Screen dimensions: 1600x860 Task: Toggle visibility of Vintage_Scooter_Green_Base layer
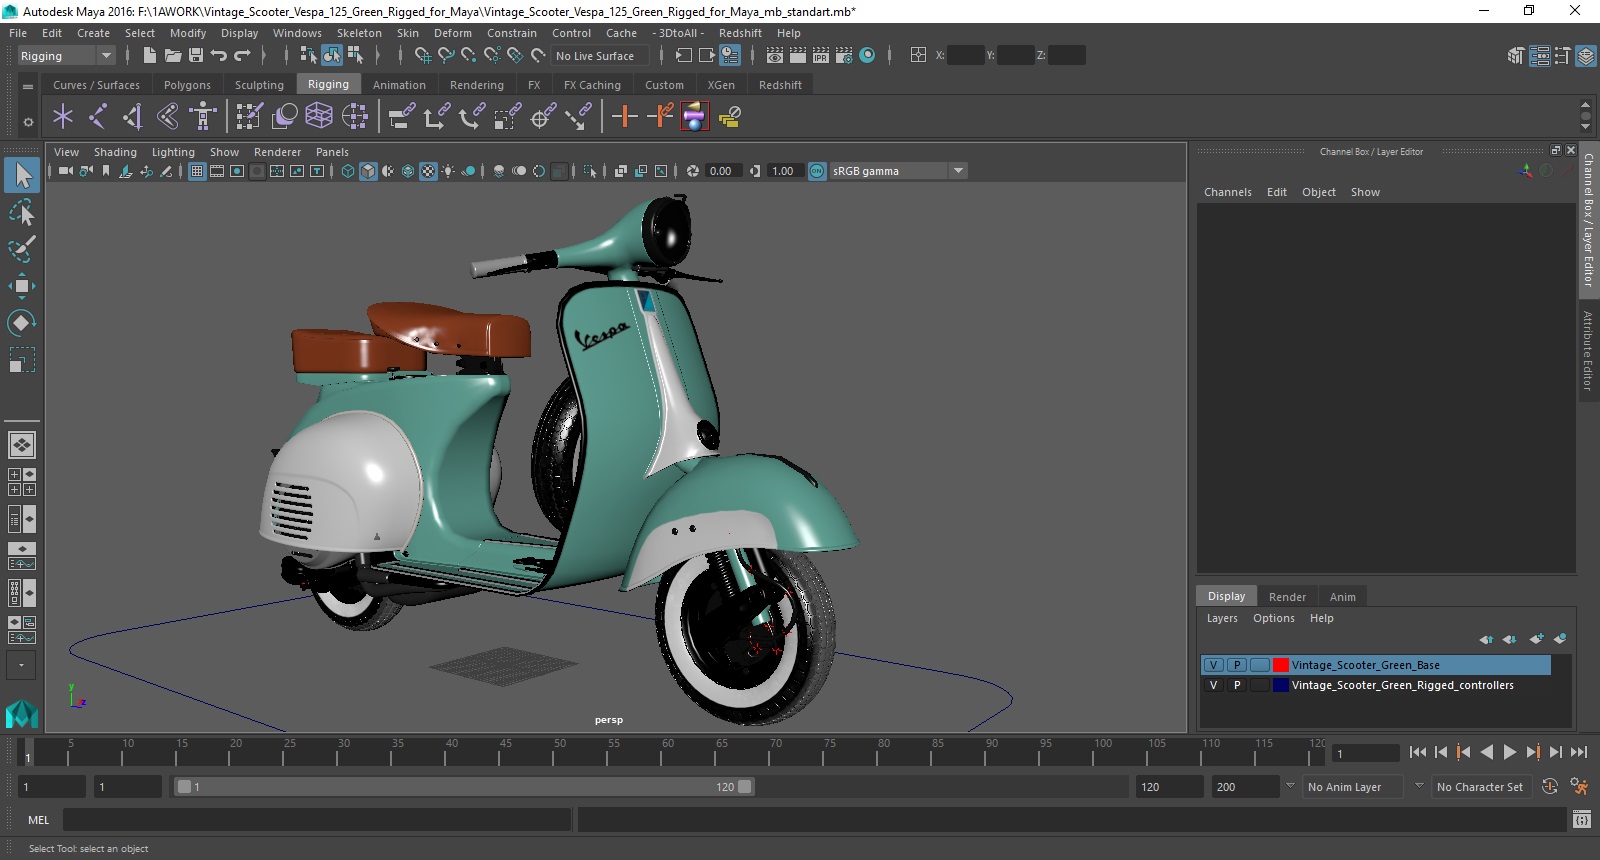(x=1213, y=665)
